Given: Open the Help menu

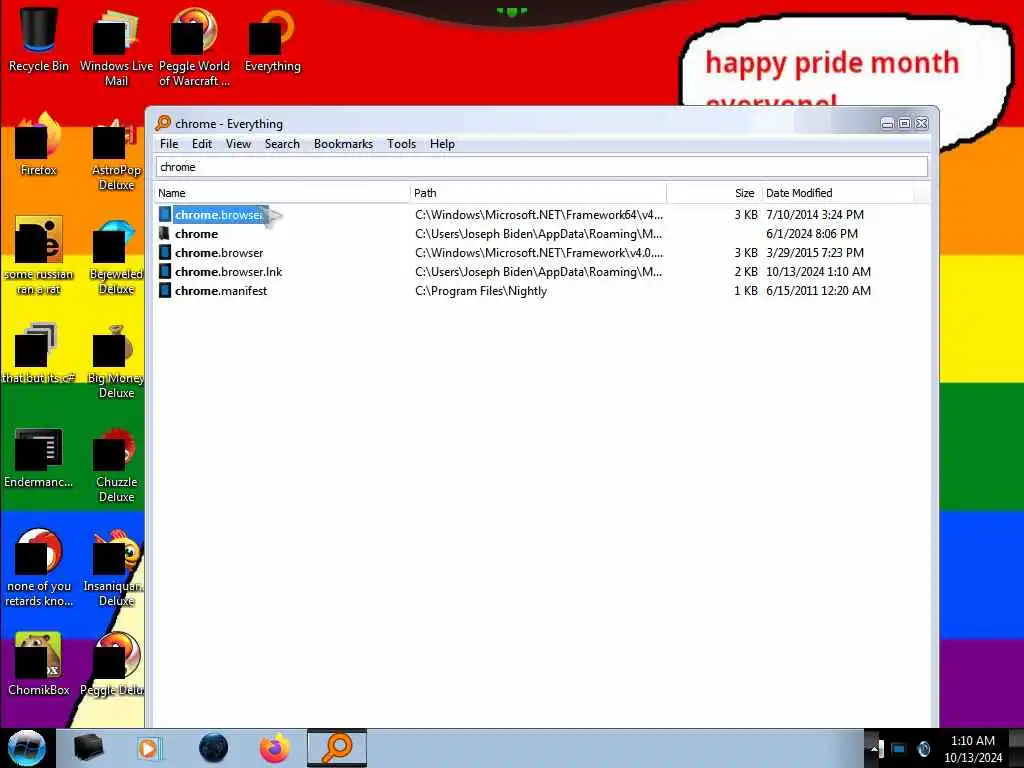Looking at the screenshot, I should click(442, 144).
